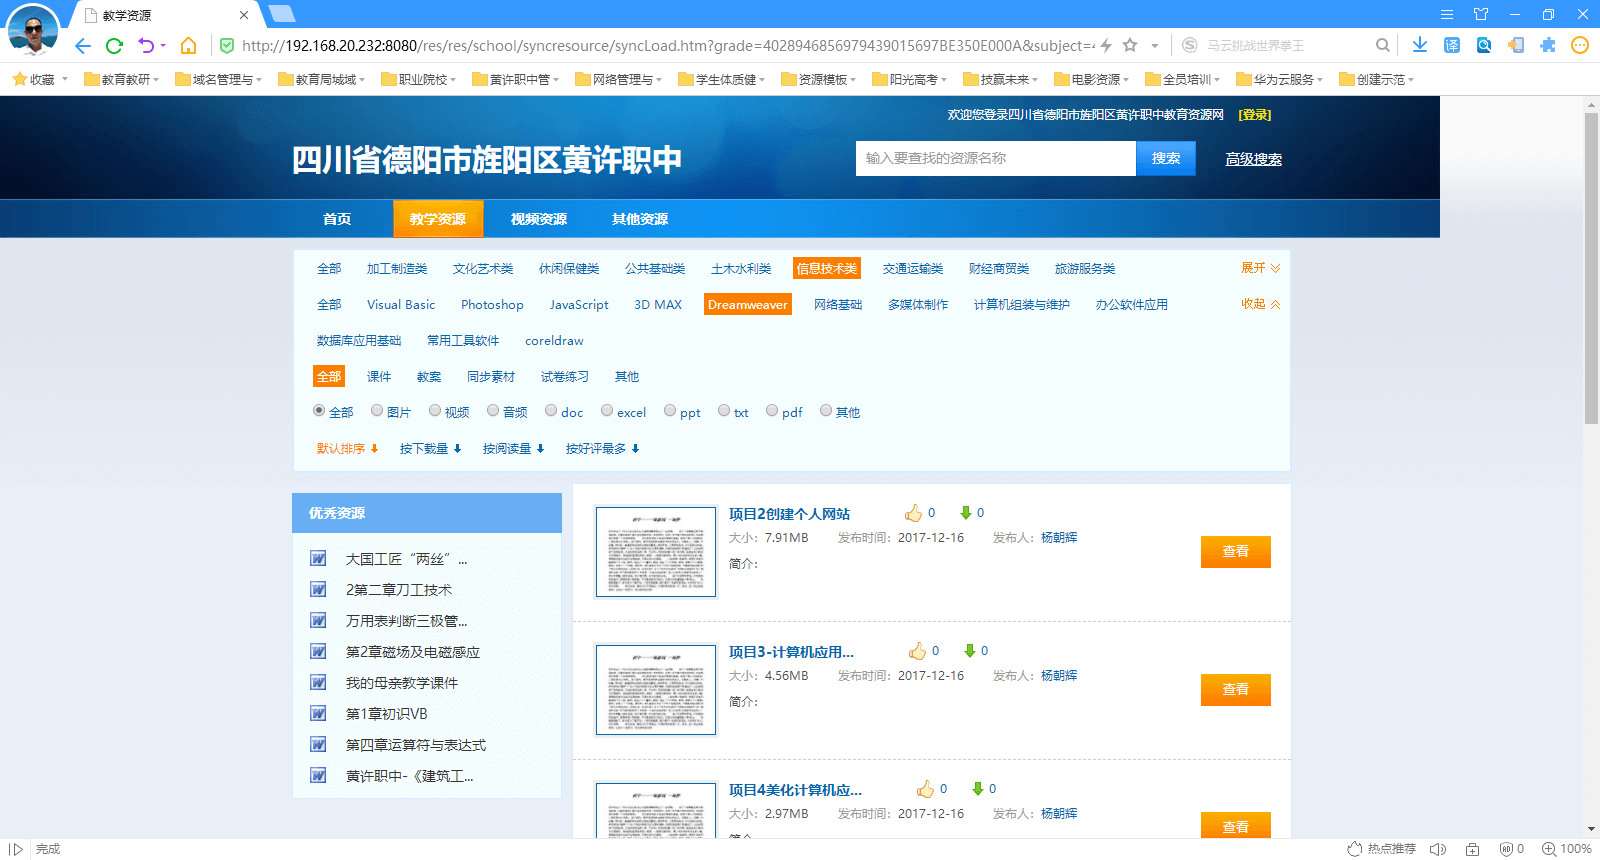Open the browser downloads icon
Screen dimensions: 1600x860
pyautogui.click(x=1419, y=45)
